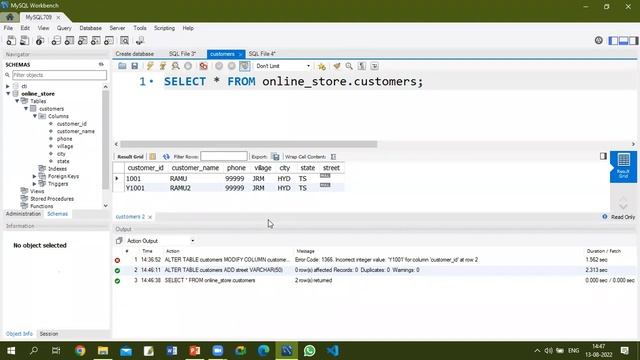The height and width of the screenshot is (360, 640).
Task: Click the editor horizontal scrollbar
Action: (x=249, y=144)
